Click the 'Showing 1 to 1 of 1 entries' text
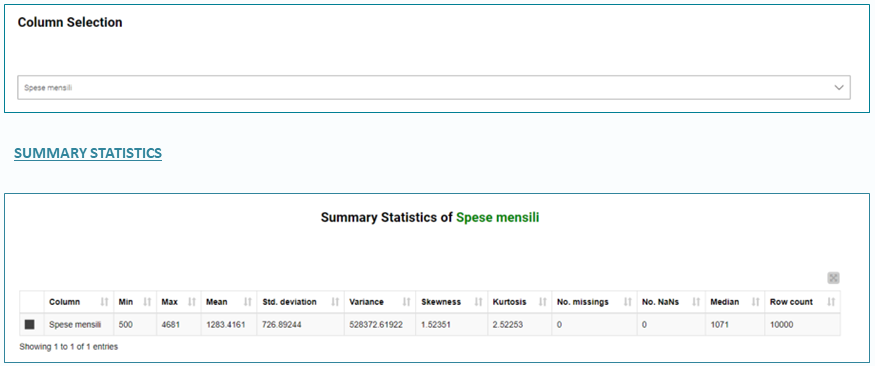This screenshot has width=875, height=366. [x=69, y=346]
